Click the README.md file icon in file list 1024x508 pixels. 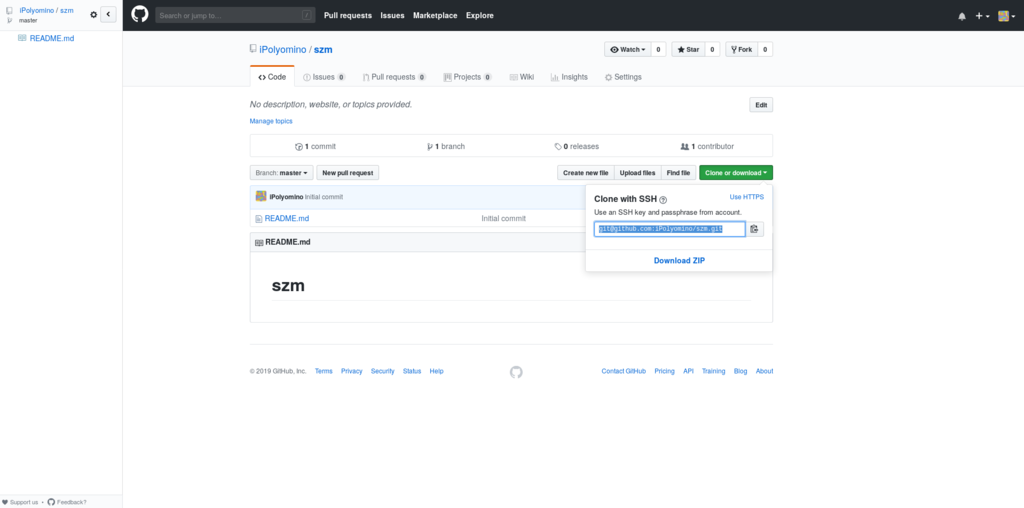pos(259,219)
